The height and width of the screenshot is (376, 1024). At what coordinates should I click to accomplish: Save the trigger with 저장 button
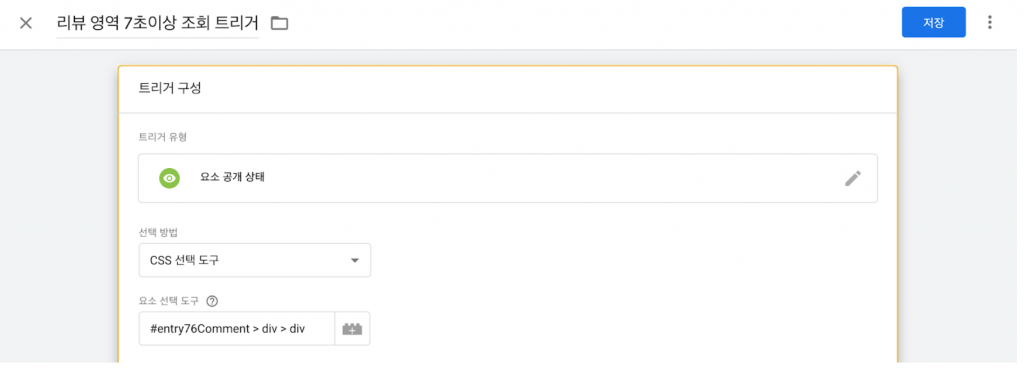tap(933, 23)
